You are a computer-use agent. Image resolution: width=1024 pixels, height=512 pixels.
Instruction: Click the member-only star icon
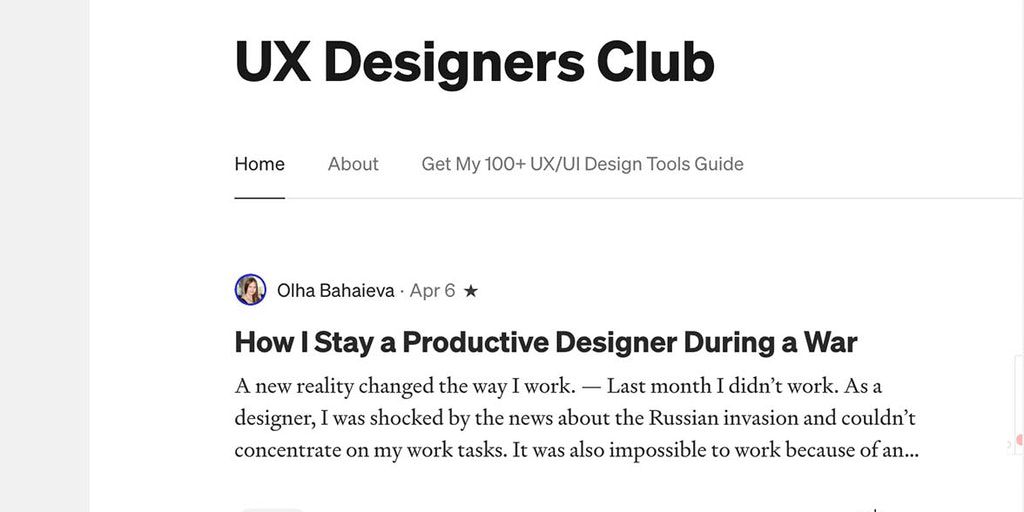[x=471, y=291]
